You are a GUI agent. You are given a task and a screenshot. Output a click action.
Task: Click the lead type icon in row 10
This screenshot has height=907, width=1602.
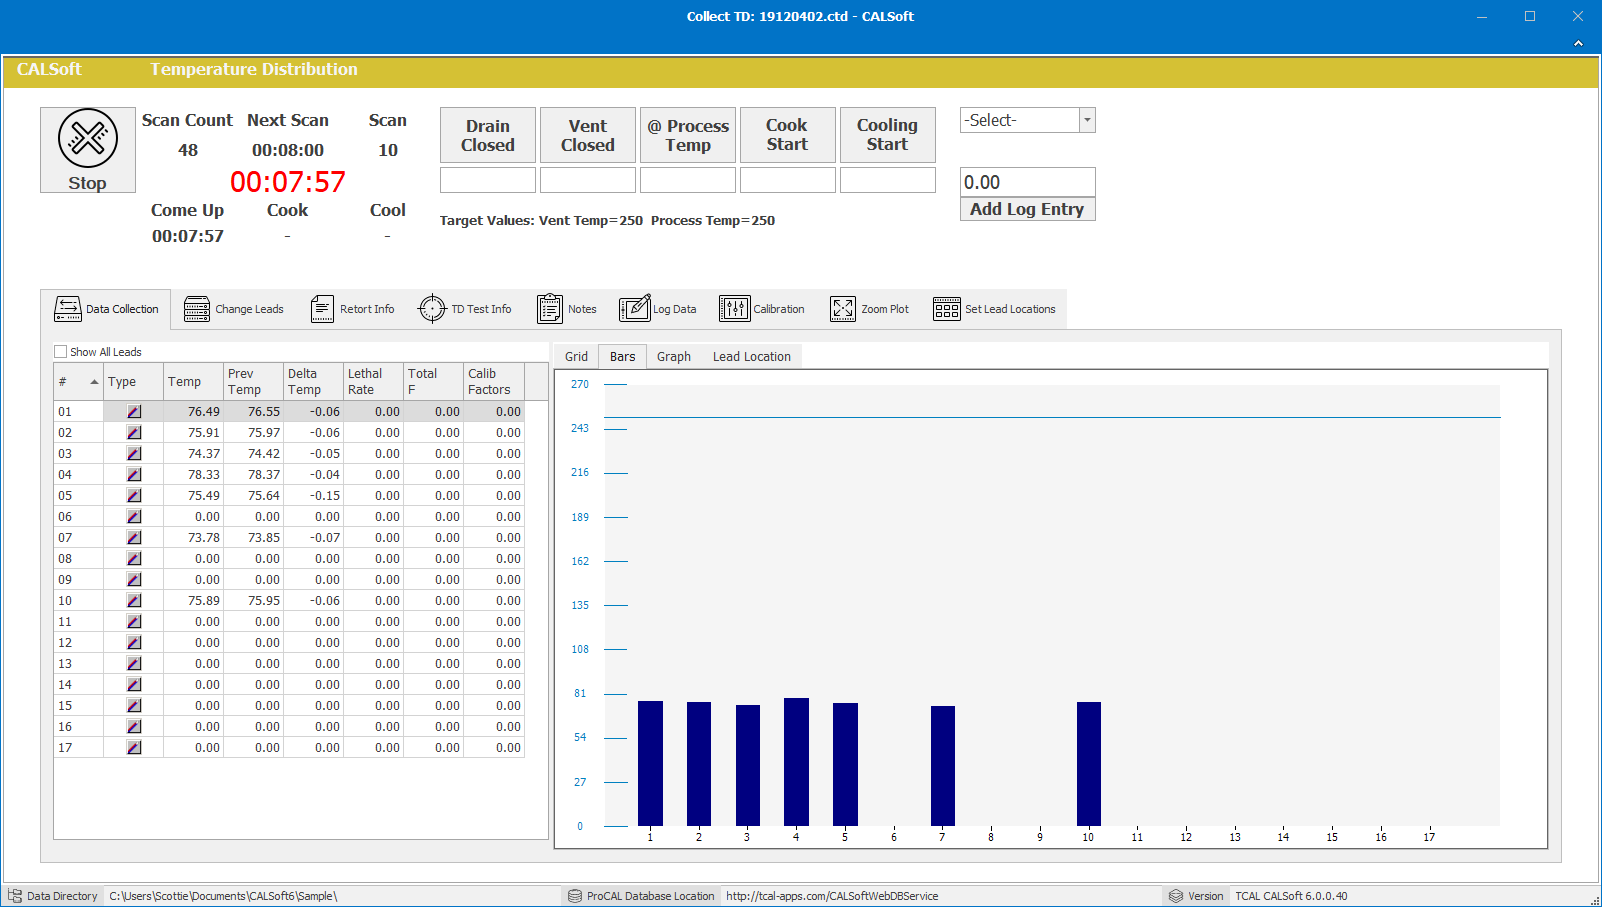(134, 601)
